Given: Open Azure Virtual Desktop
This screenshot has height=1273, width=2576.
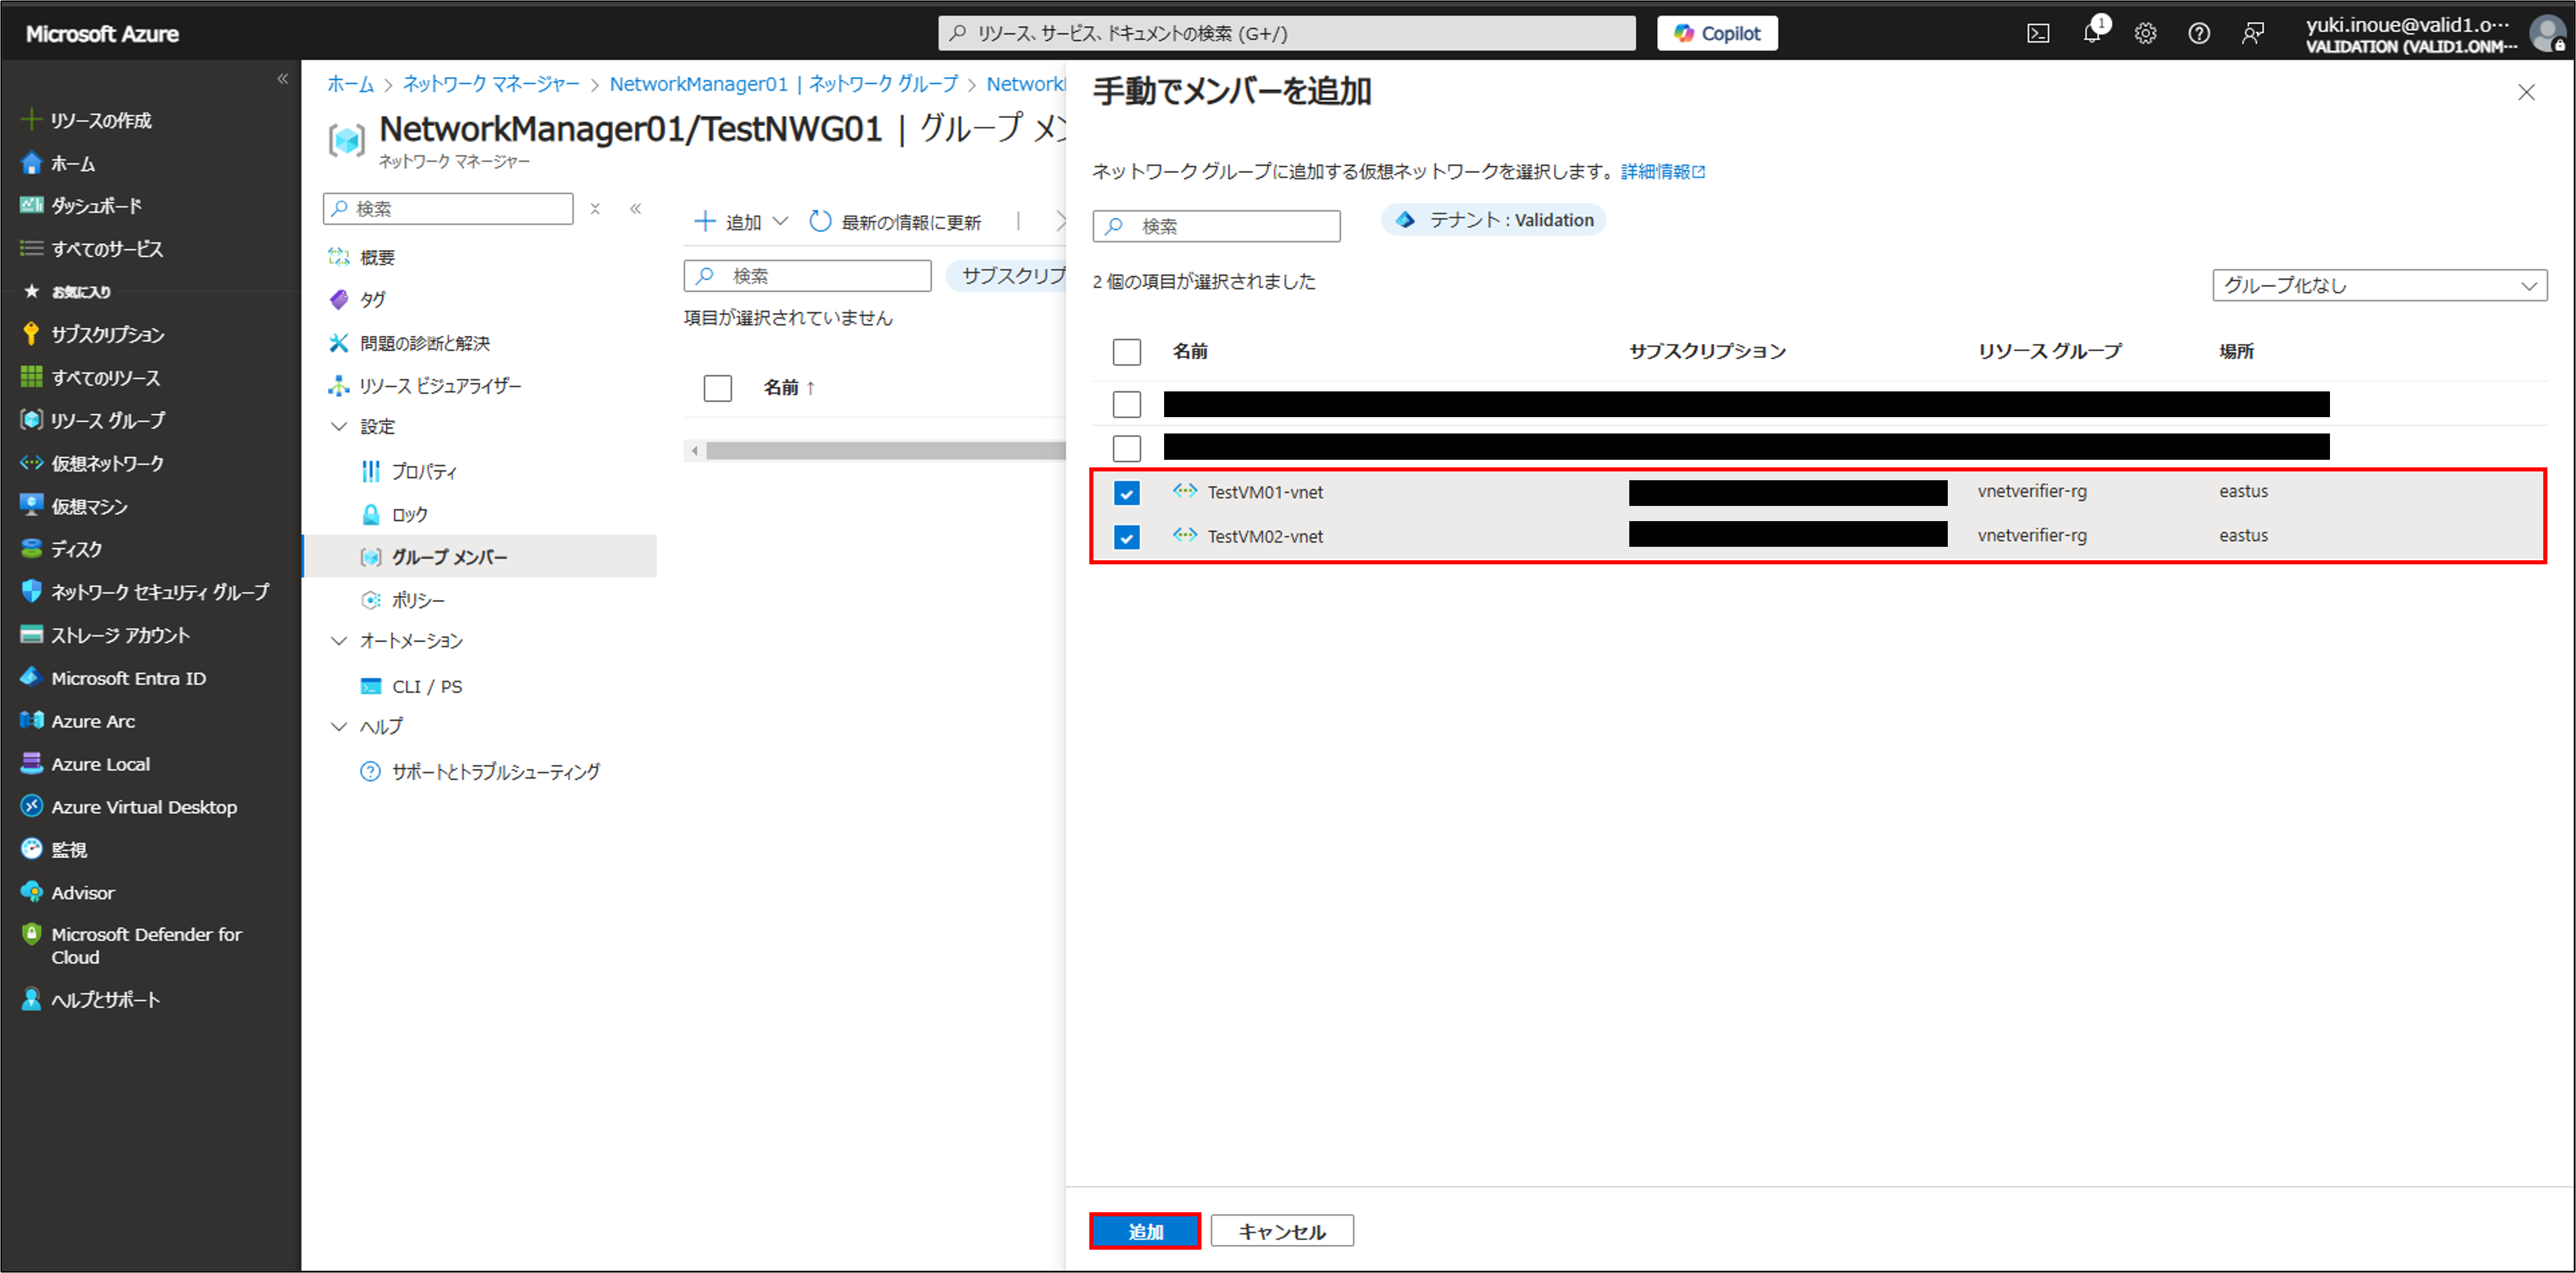Looking at the screenshot, I should 128,807.
